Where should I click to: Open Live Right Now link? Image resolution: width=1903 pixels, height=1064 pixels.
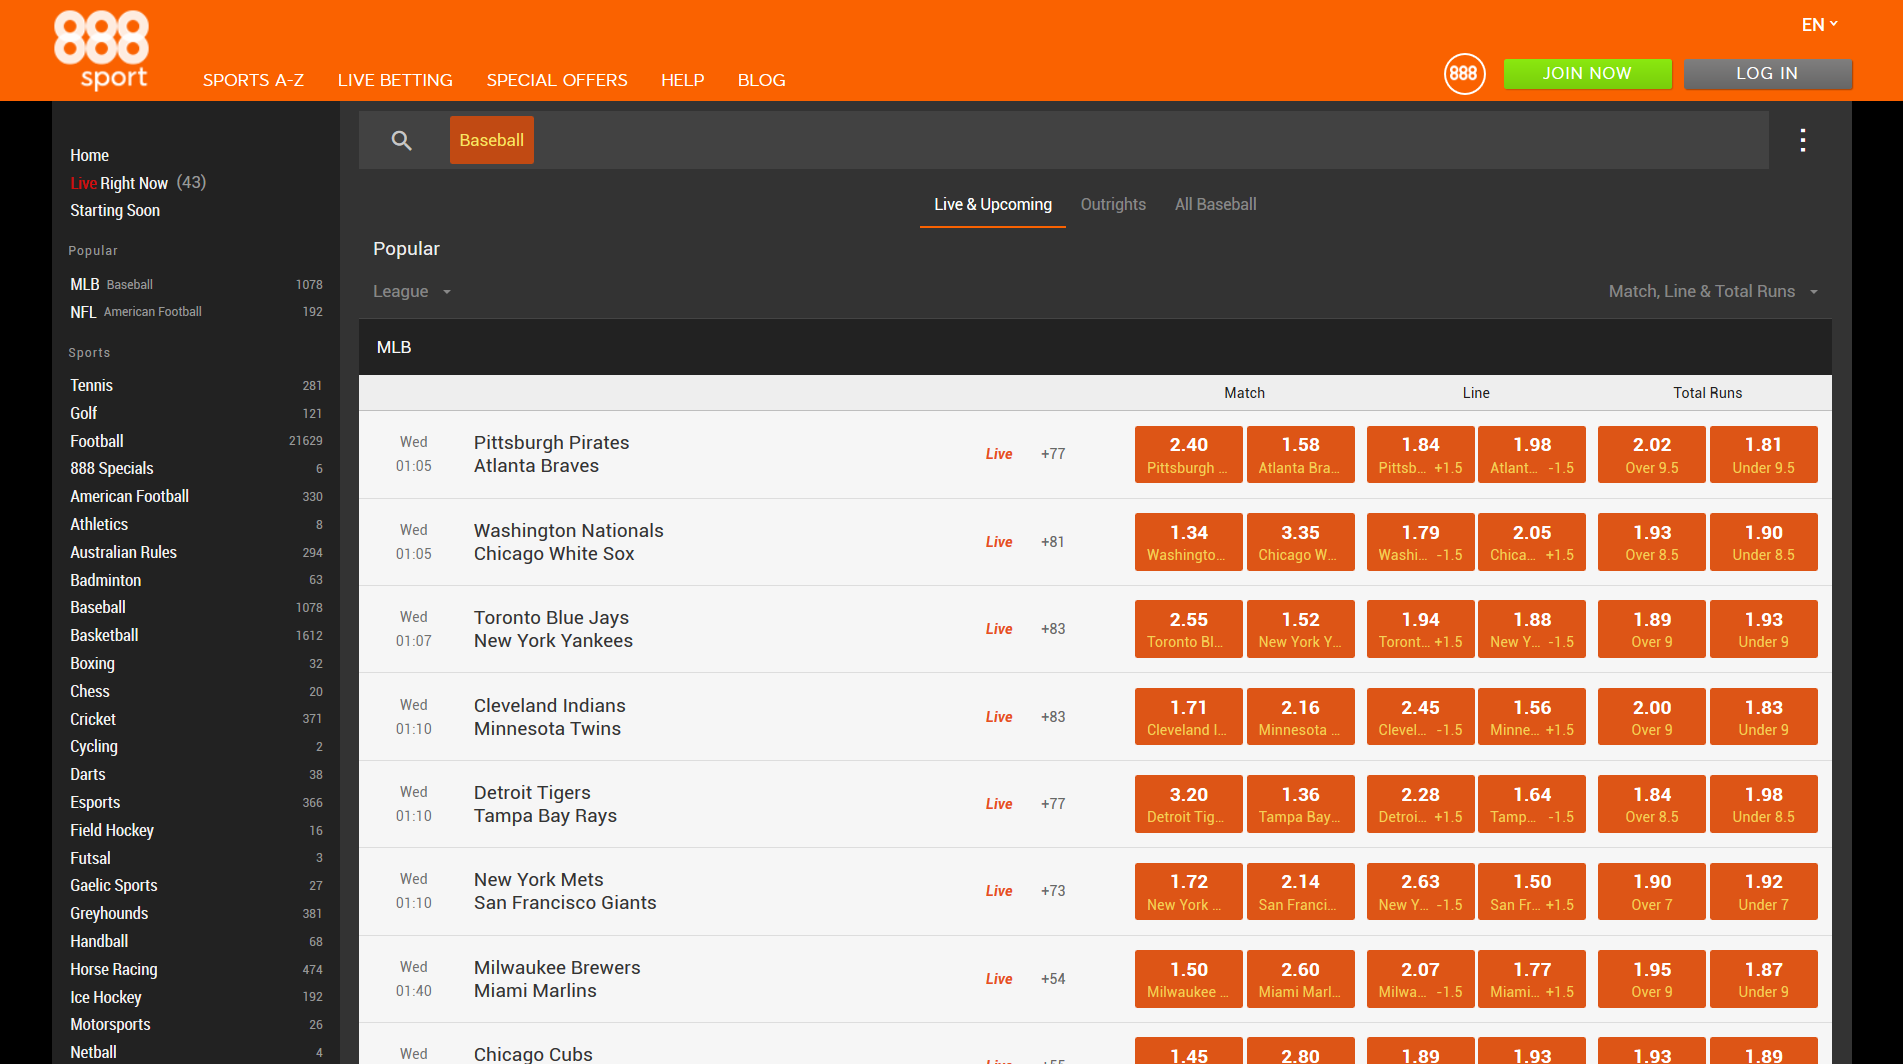click(x=138, y=183)
